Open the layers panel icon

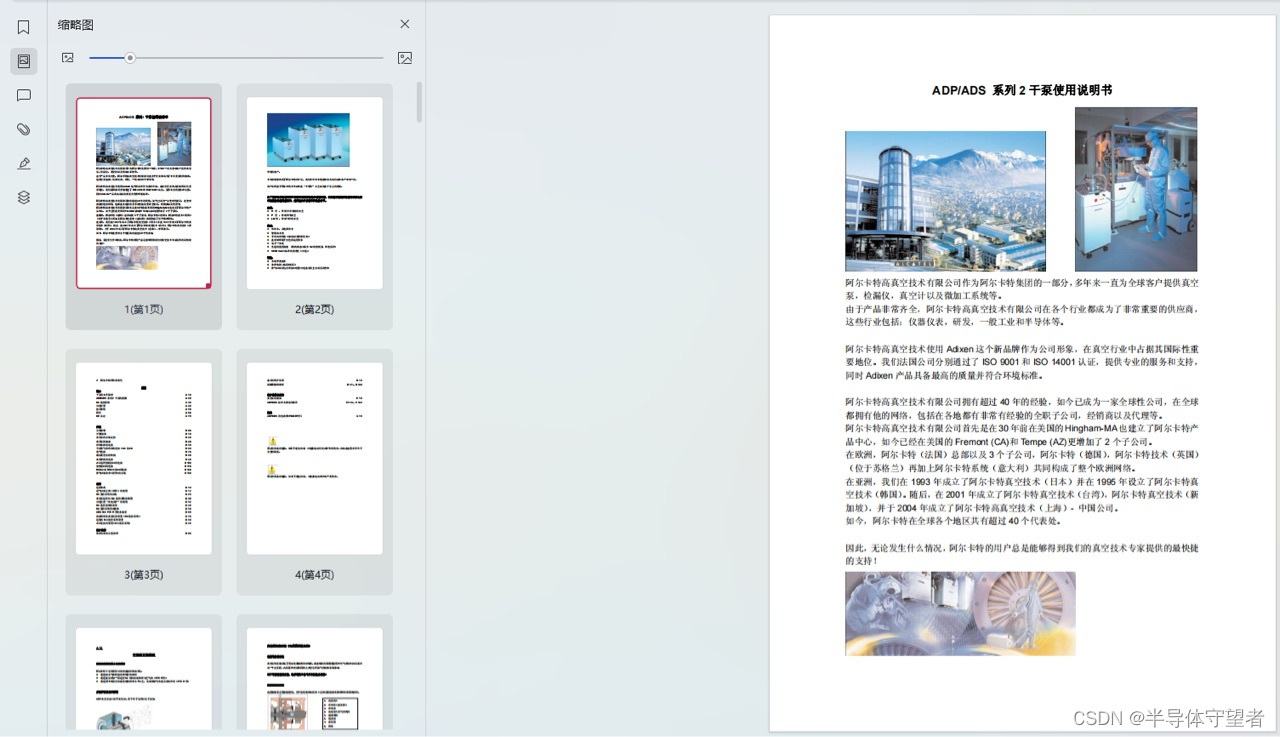click(x=24, y=197)
